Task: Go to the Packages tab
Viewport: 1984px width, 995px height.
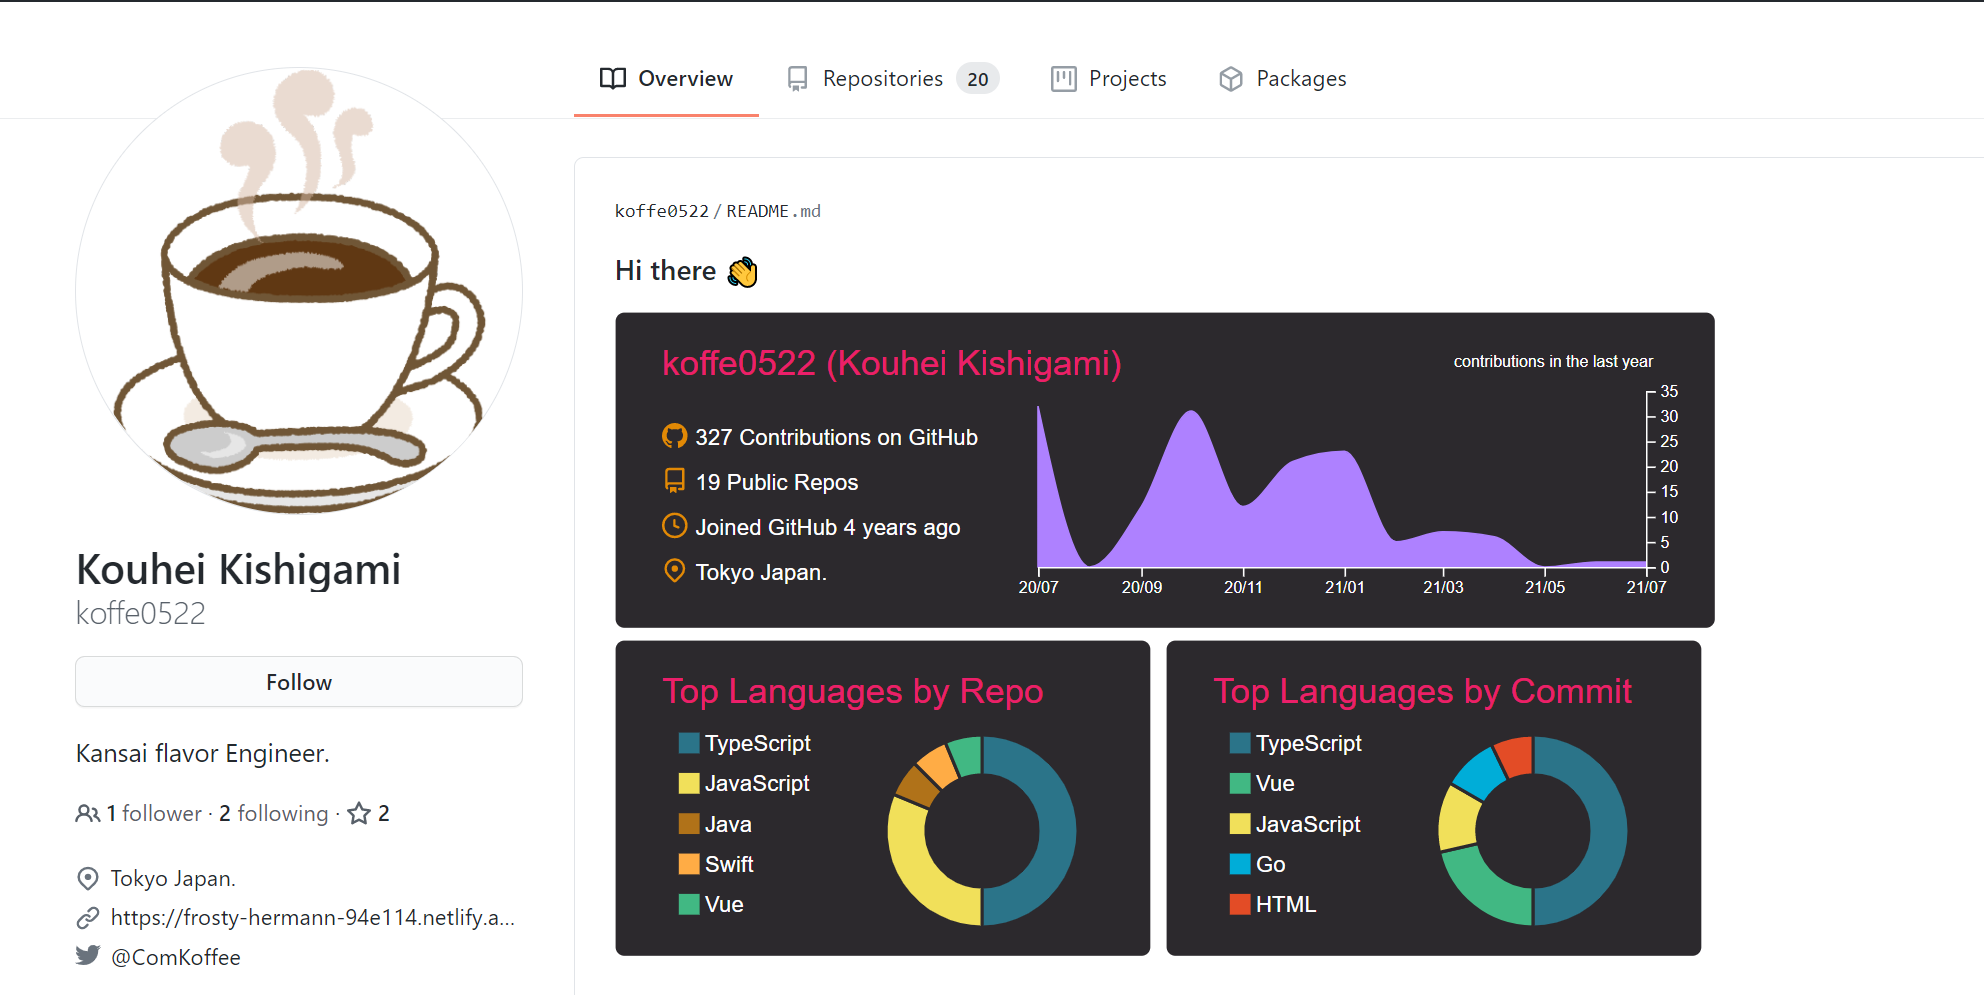Action: pos(1282,79)
